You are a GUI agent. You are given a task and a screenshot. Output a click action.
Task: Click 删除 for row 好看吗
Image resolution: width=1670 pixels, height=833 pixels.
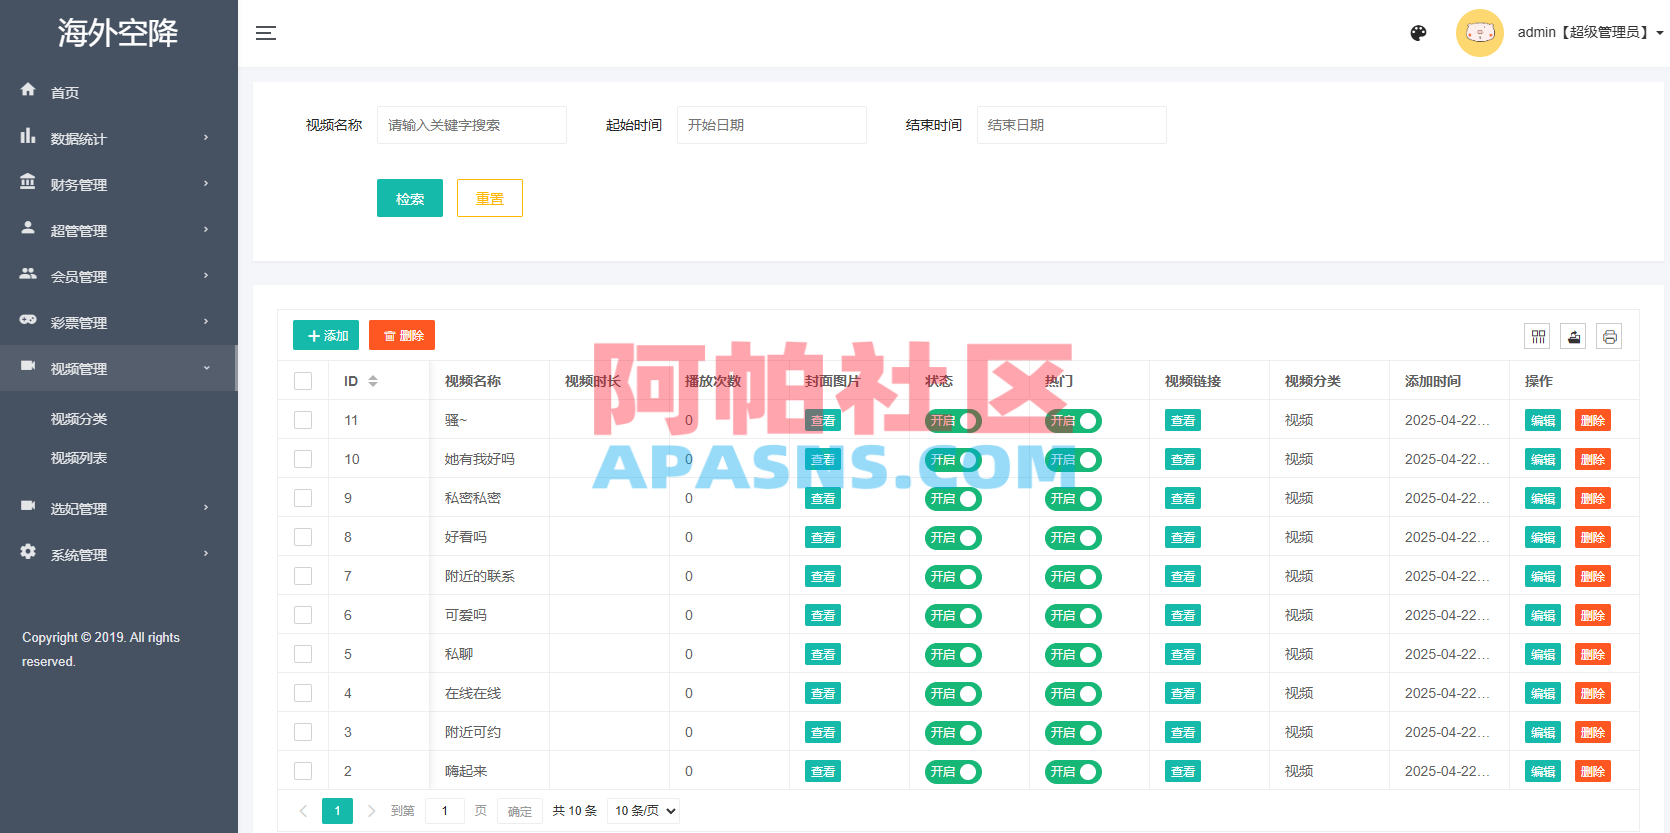pos(1593,538)
